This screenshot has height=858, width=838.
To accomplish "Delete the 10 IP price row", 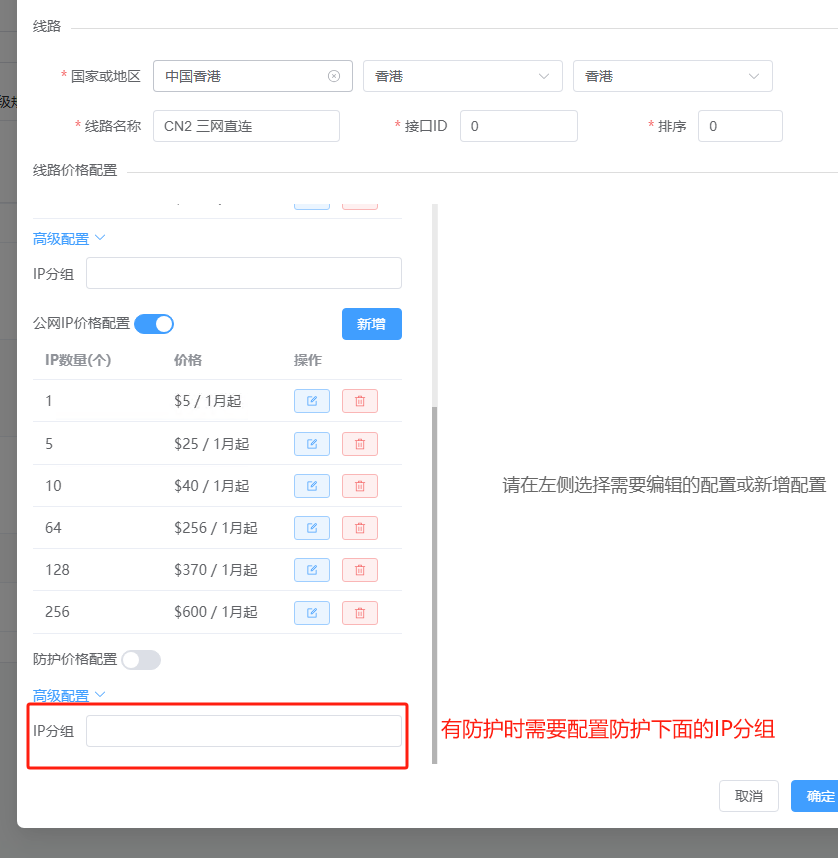I will 360,486.
